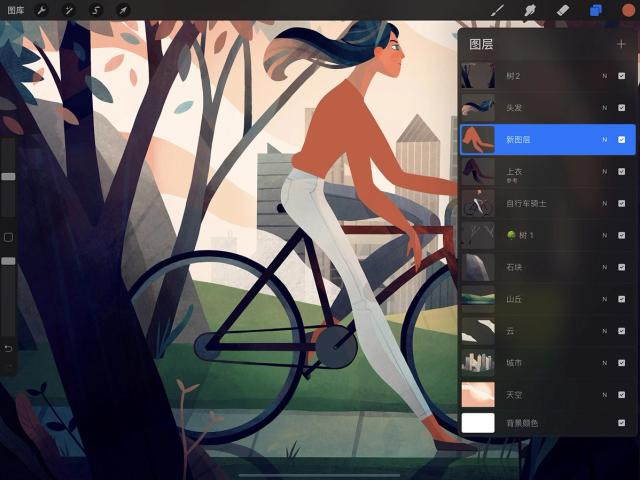Open the Actions wrench menu
640x480 pixels.
point(42,10)
